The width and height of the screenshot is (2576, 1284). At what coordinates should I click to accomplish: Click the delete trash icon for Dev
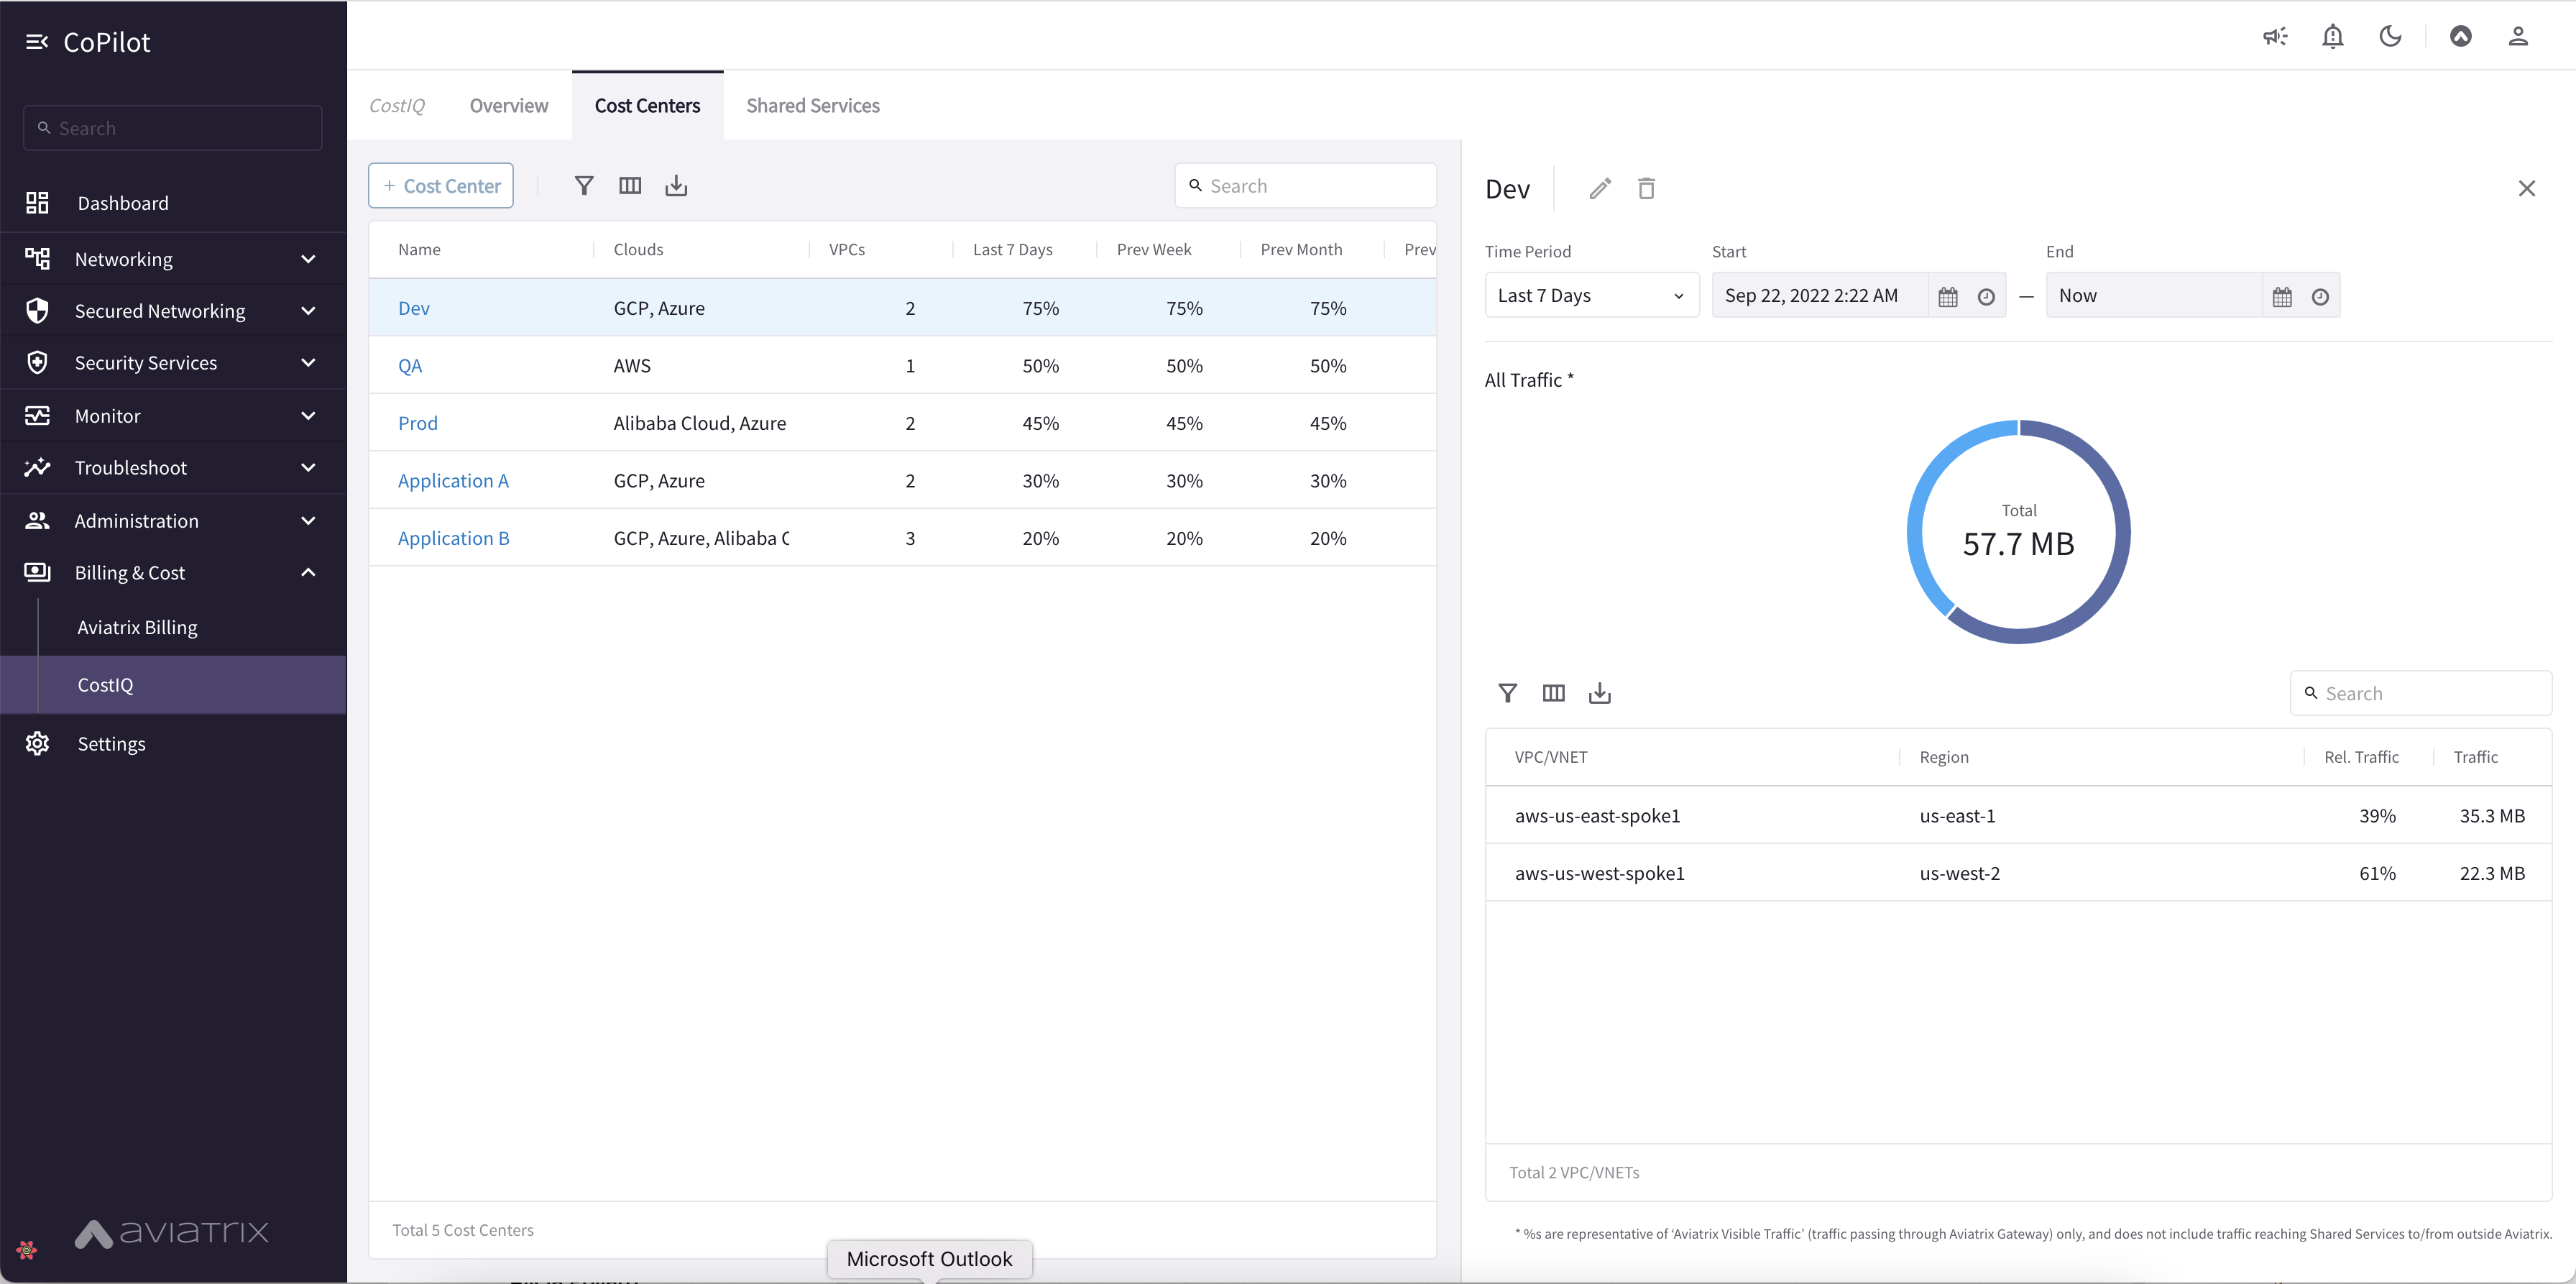coord(1646,188)
